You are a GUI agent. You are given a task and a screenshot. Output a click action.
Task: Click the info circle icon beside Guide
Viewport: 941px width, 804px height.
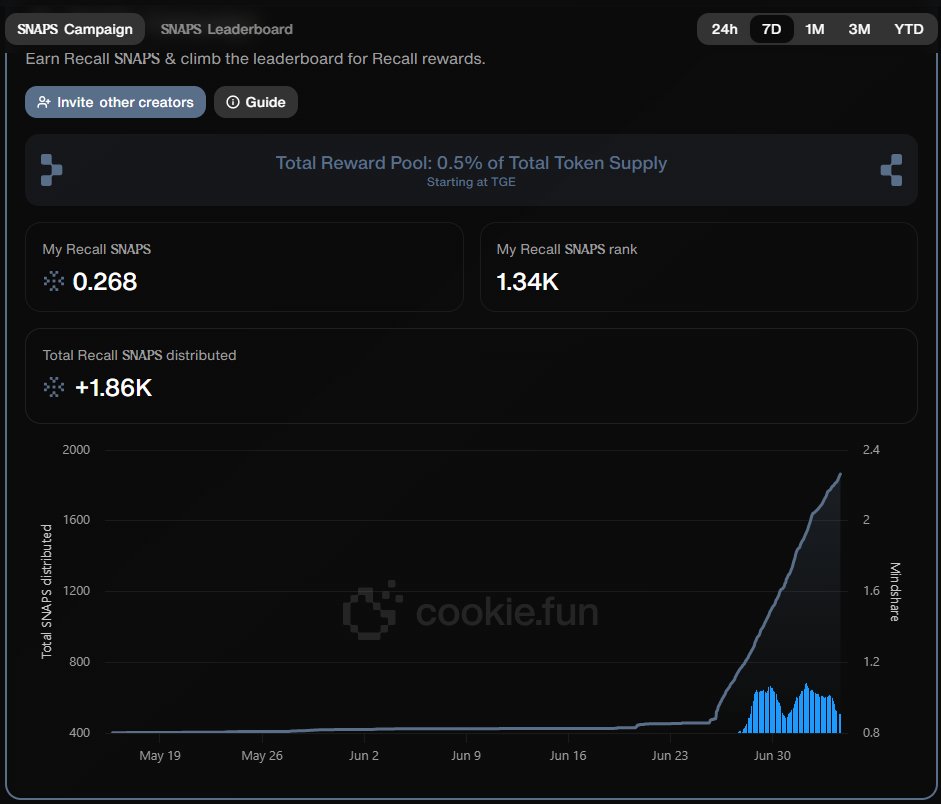(x=232, y=102)
